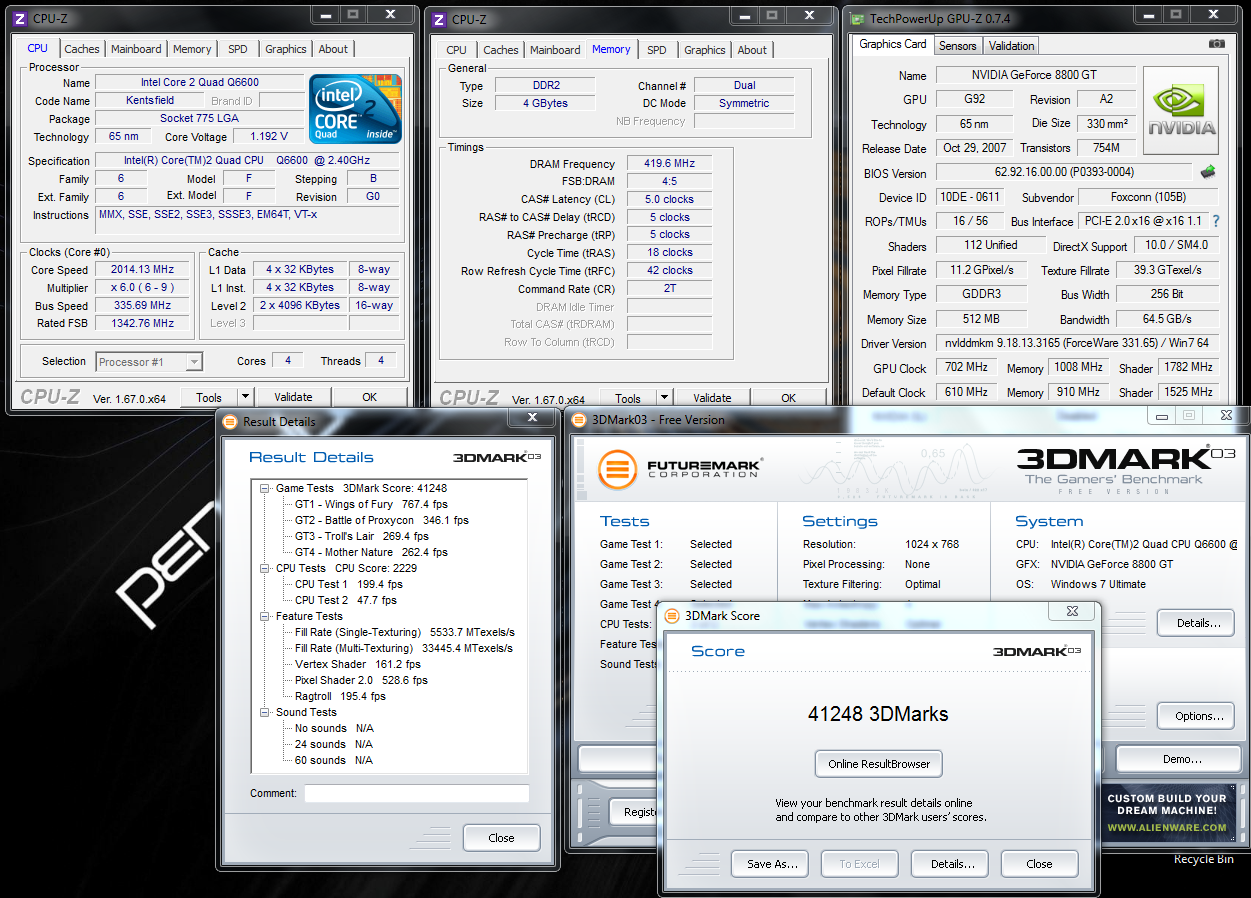Screen dimensions: 1251x898
Task: Click the CPU Name field Intel Core 2 Quad Q6600
Action: (200, 83)
